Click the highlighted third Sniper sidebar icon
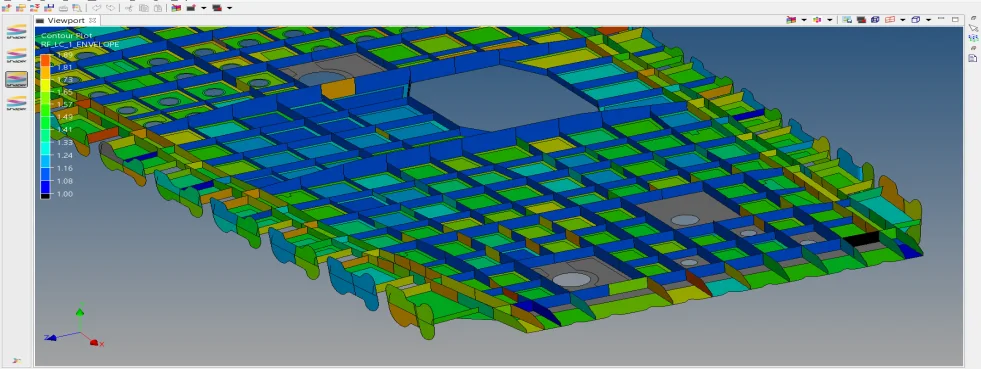Viewport: 981px width, 369px height. pos(16,79)
